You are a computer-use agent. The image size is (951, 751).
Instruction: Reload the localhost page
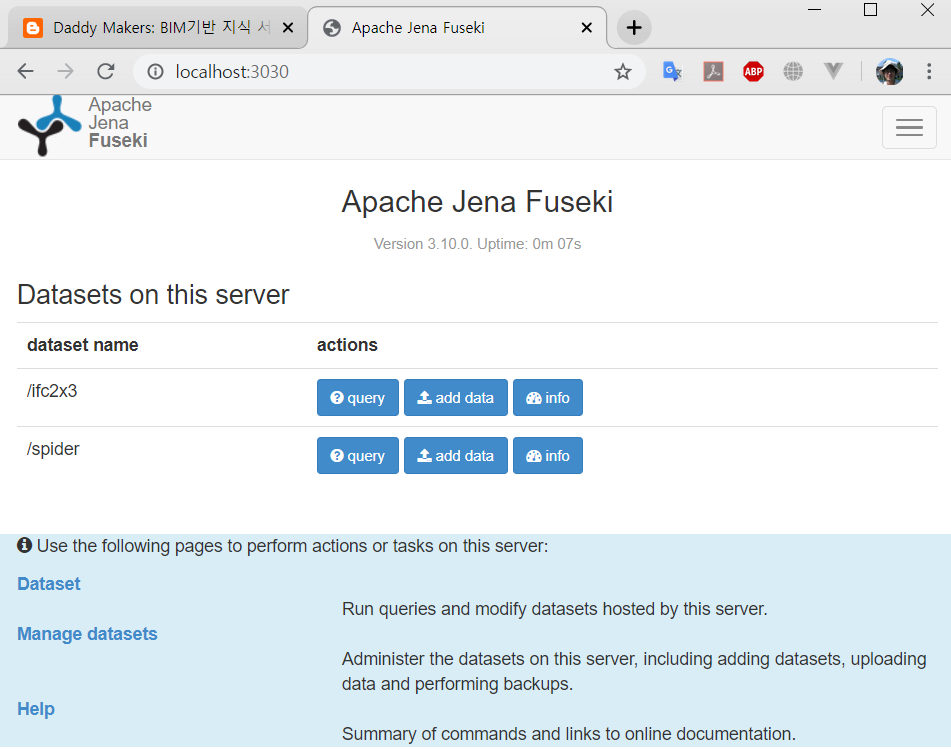tap(106, 72)
